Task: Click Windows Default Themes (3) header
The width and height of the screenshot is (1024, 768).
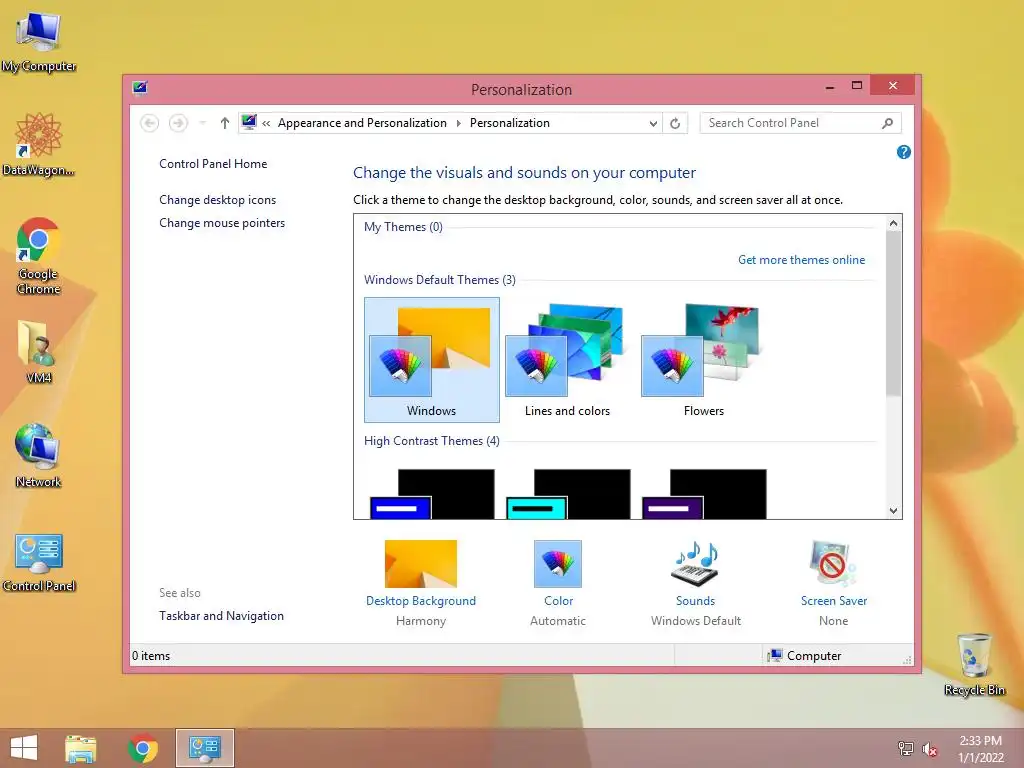Action: coord(440,280)
